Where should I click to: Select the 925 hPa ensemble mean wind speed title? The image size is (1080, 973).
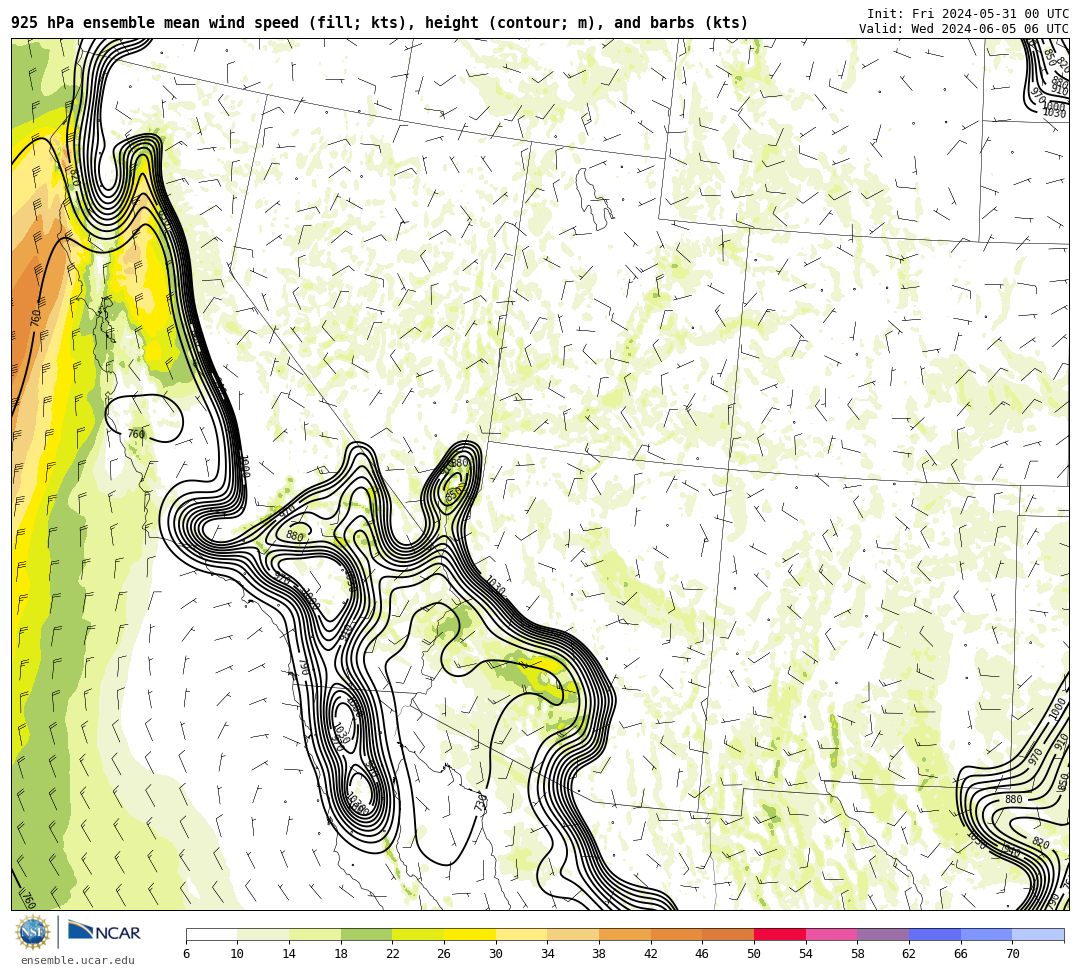(x=380, y=23)
